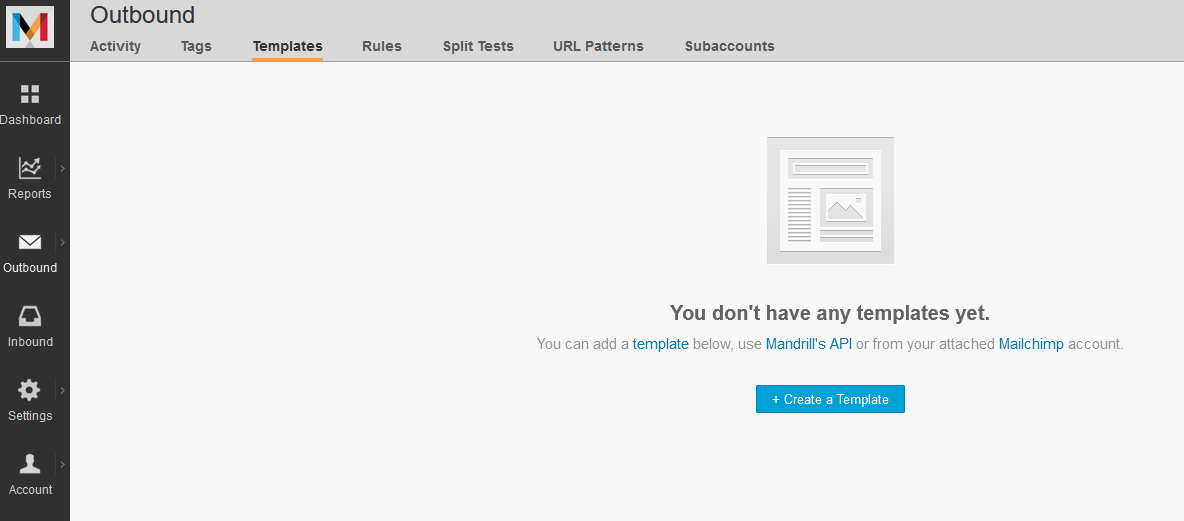The image size is (1184, 521).
Task: Expand the Outbound submenu chevron
Action: click(62, 242)
